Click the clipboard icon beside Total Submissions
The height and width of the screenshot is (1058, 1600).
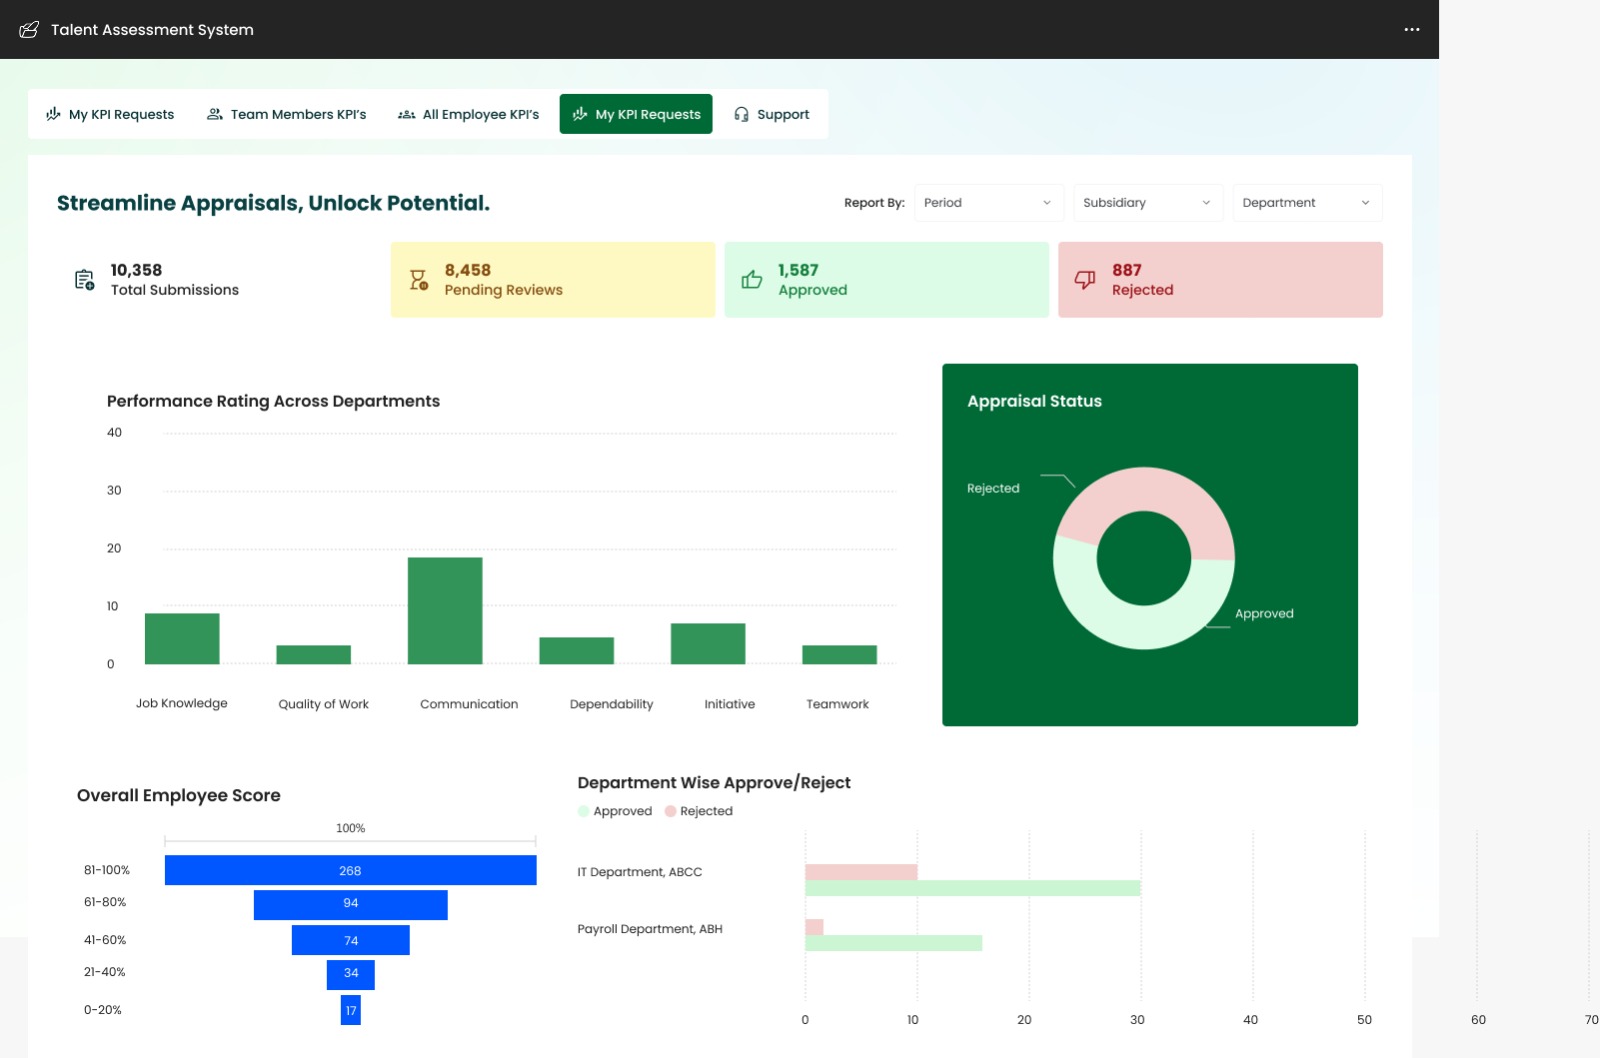click(83, 279)
